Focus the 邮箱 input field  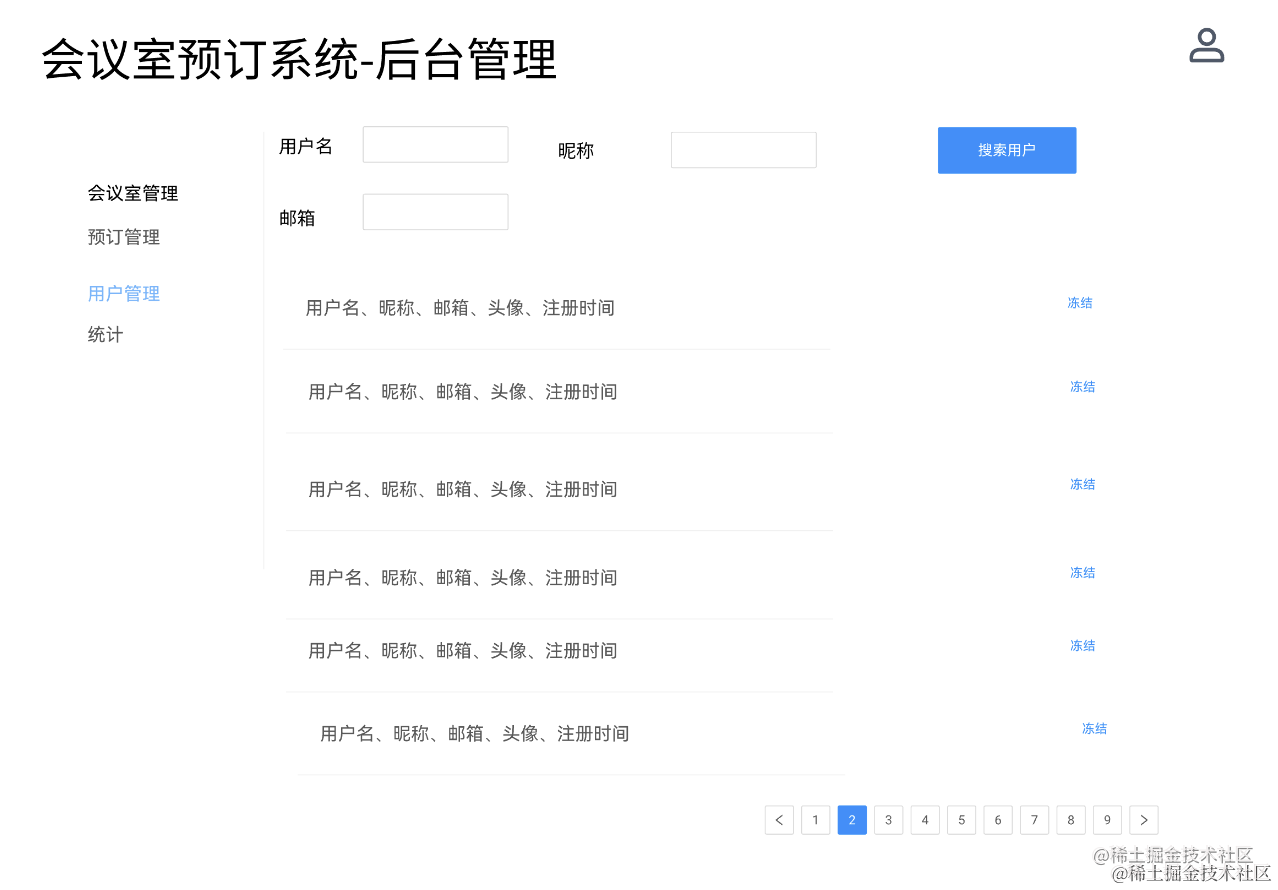coord(435,212)
